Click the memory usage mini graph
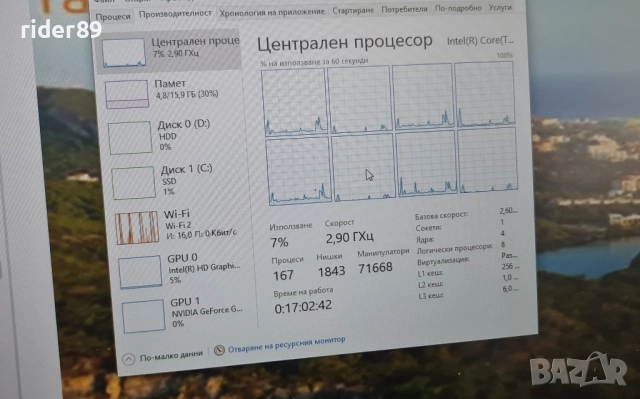640x399 pixels. click(127, 94)
